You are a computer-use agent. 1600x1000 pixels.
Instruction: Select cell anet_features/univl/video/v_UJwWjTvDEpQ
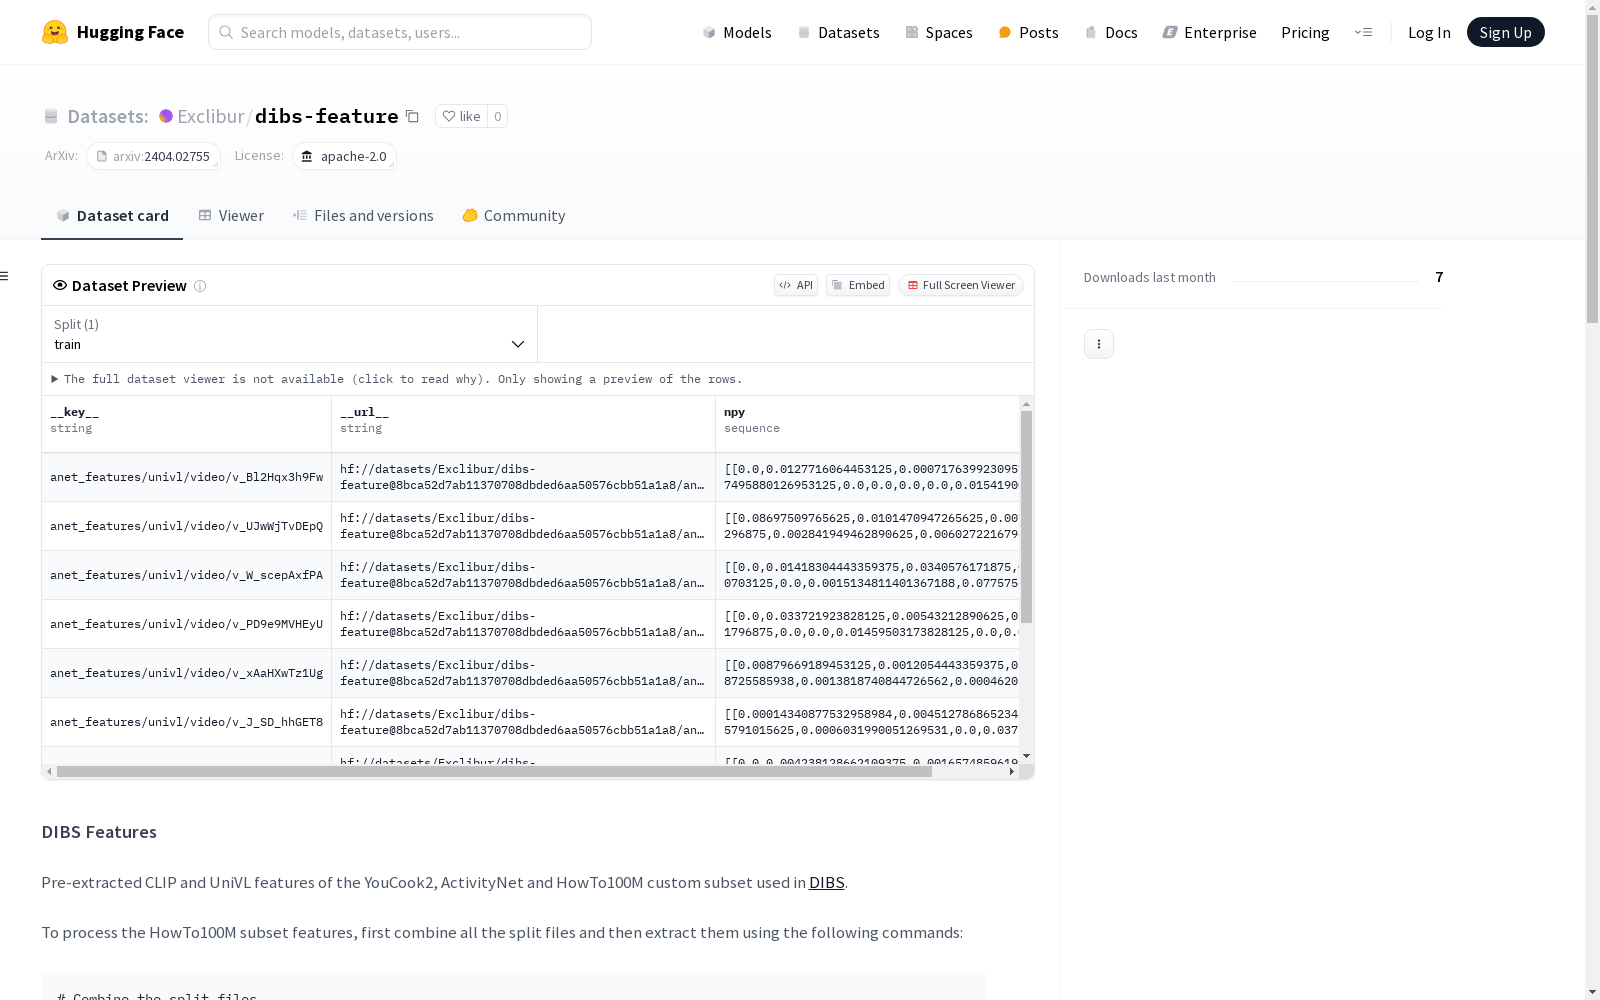click(x=186, y=526)
